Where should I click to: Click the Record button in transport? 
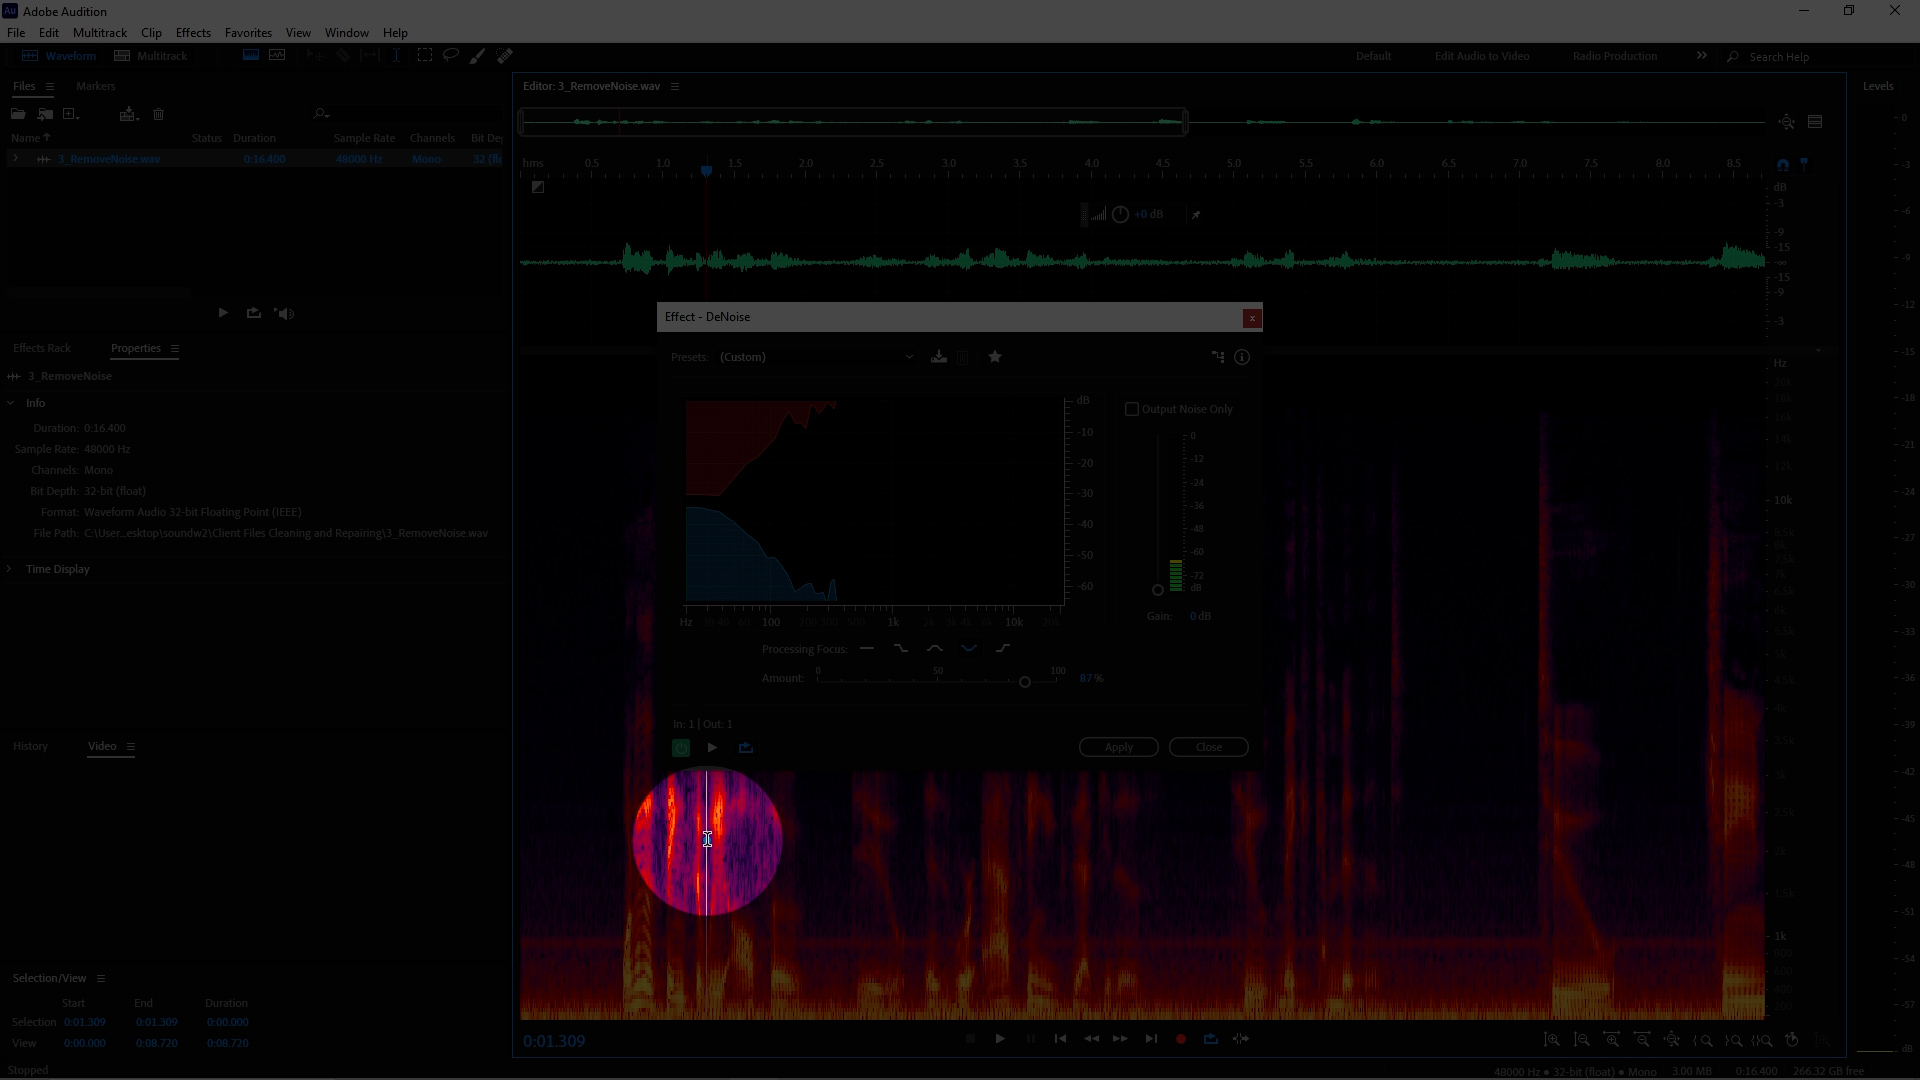point(1181,1039)
